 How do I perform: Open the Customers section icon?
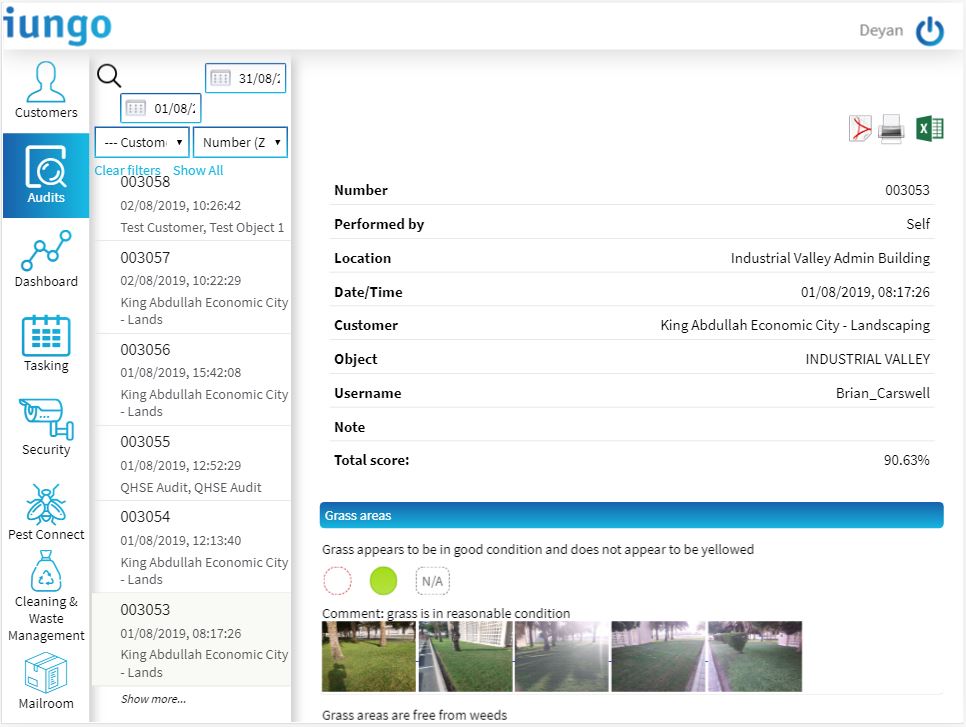[x=46, y=82]
